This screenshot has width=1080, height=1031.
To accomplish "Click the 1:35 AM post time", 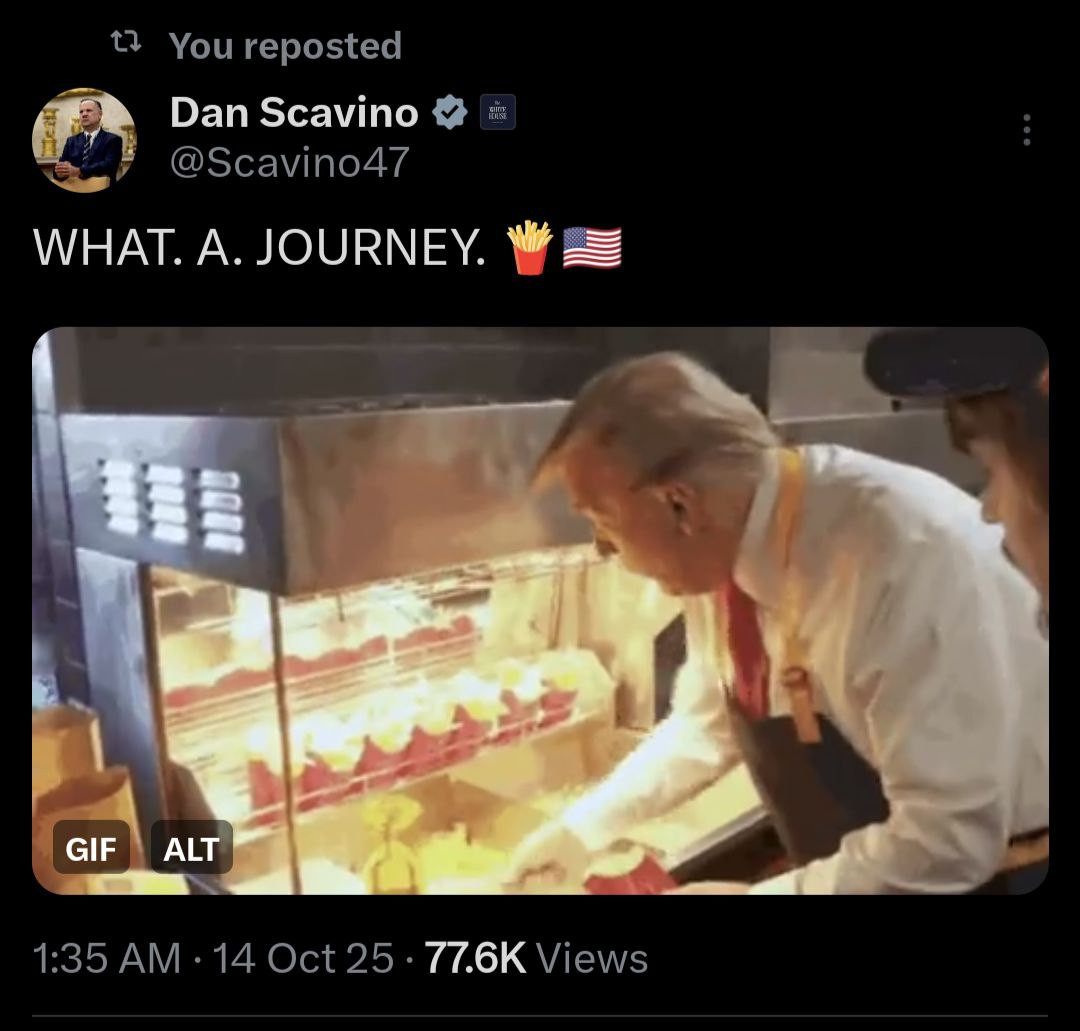I will coord(107,958).
